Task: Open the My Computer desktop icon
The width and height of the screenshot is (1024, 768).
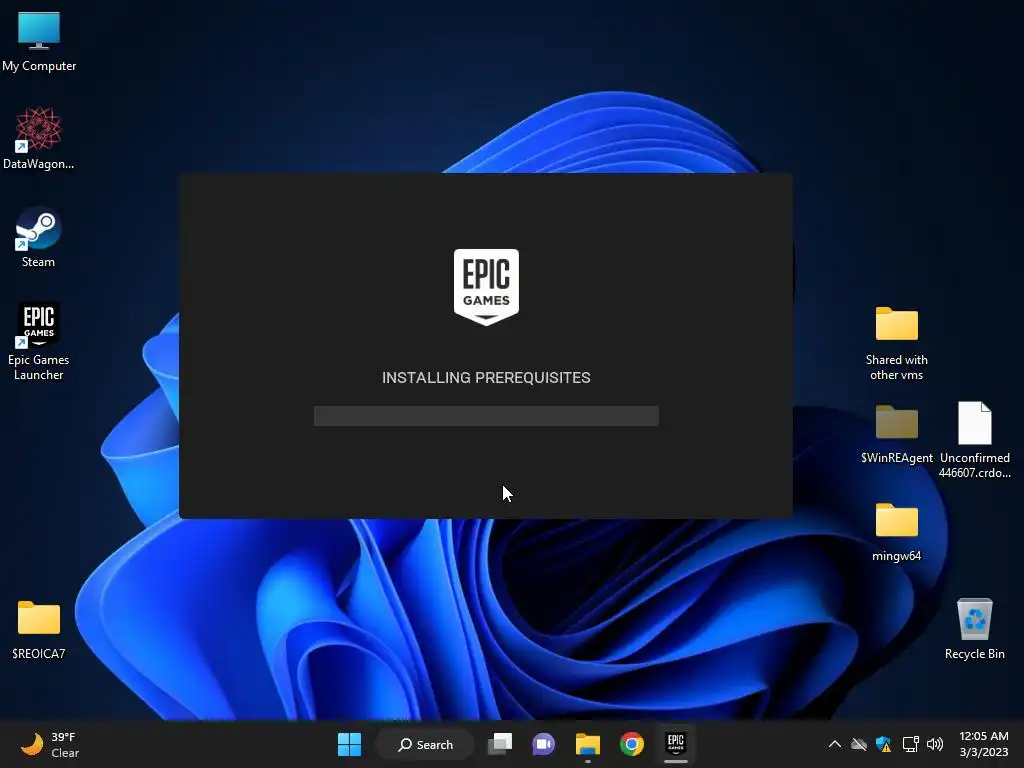Action: pyautogui.click(x=39, y=41)
